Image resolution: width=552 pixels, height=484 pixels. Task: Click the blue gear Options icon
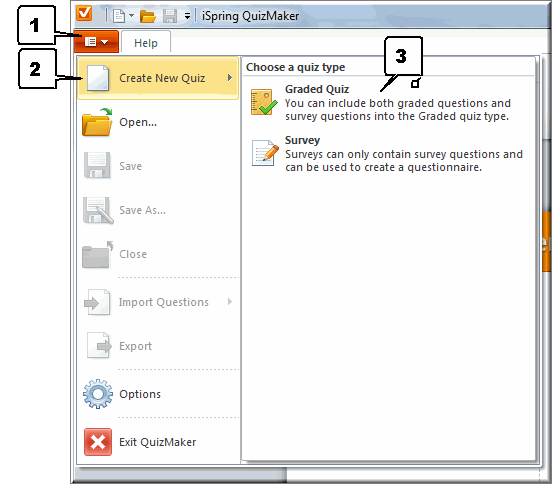(x=98, y=394)
